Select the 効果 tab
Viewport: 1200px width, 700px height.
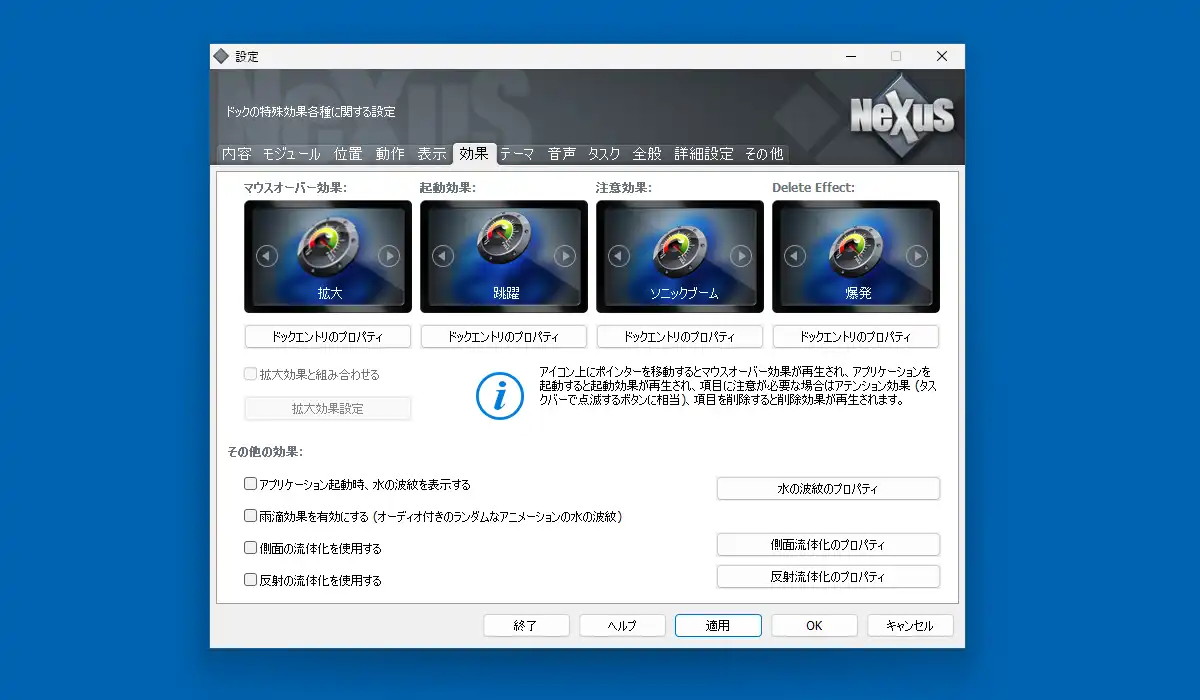(474, 153)
